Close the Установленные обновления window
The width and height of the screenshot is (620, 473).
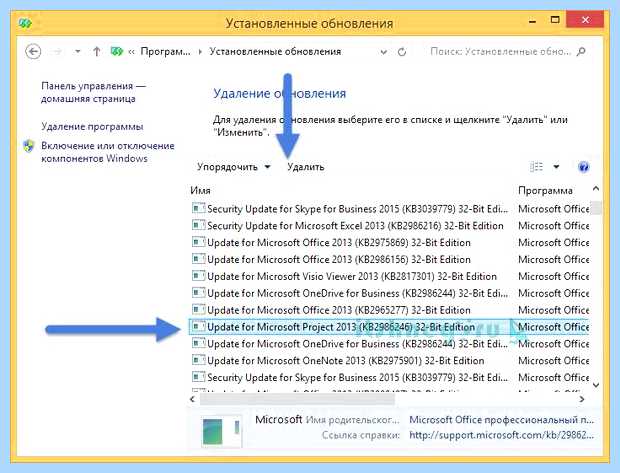click(585, 20)
